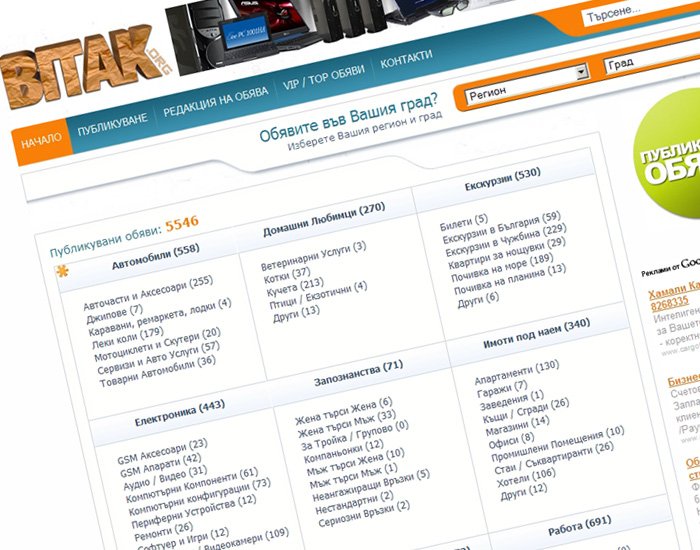Image resolution: width=700 pixels, height=550 pixels.
Task: Click the orange star icon beside Автомобили
Action: pyautogui.click(x=61, y=272)
